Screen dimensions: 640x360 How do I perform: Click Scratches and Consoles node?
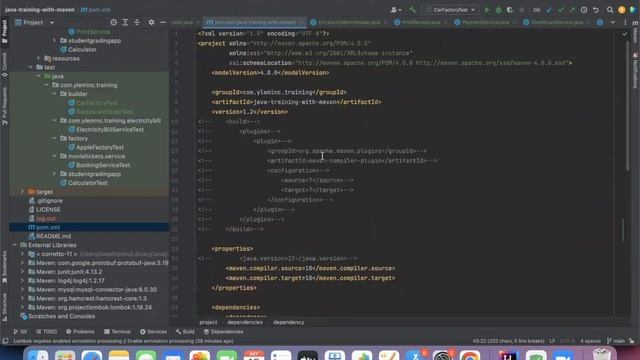coord(61,316)
